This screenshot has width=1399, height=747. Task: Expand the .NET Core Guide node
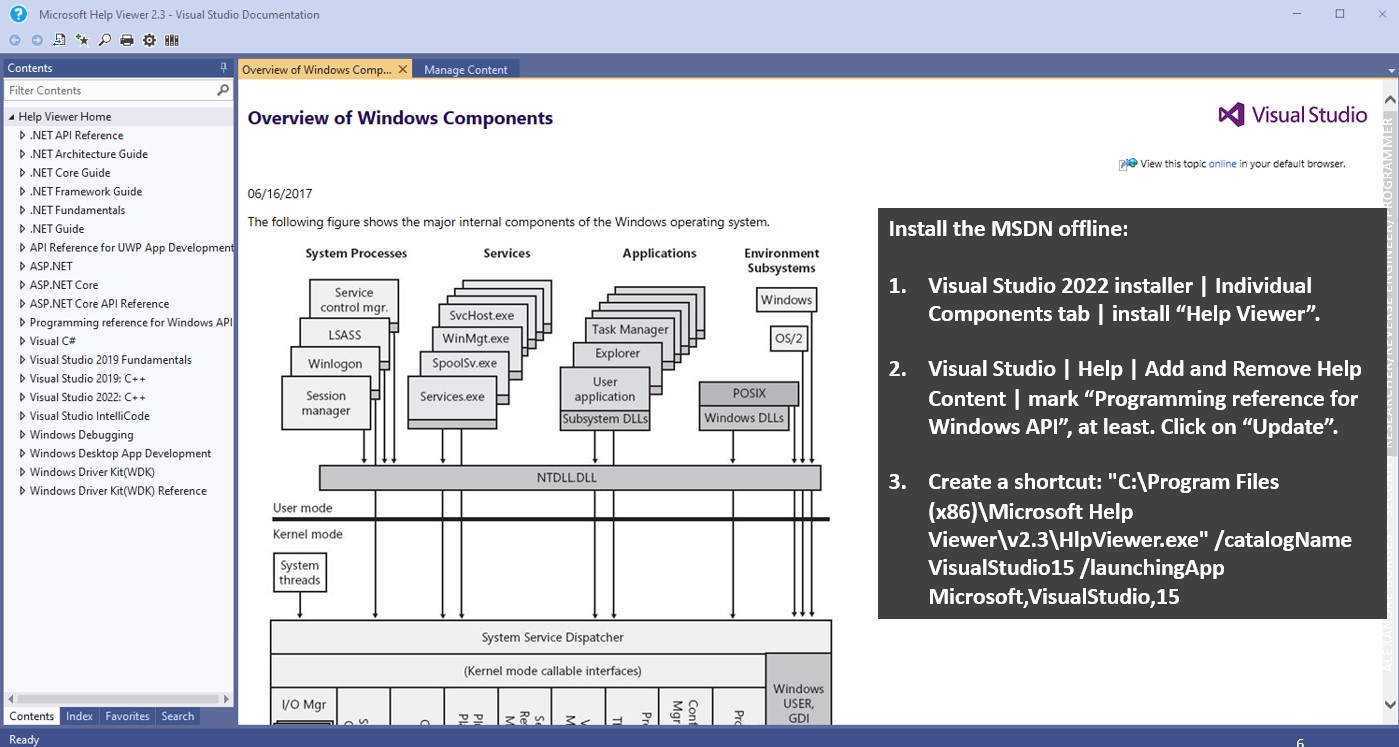point(22,173)
